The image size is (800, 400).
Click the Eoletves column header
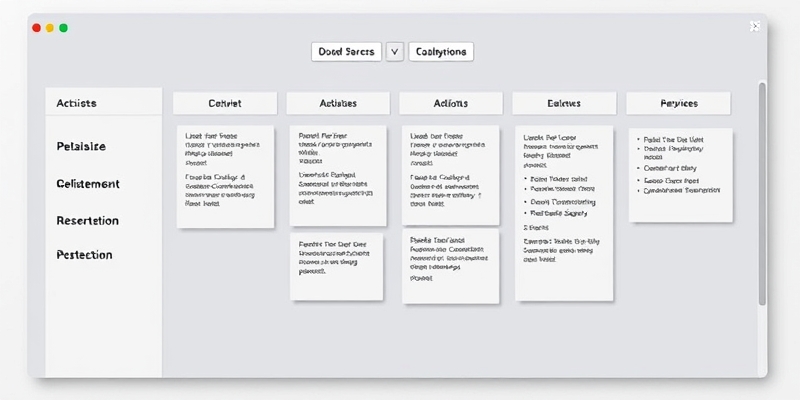[563, 103]
